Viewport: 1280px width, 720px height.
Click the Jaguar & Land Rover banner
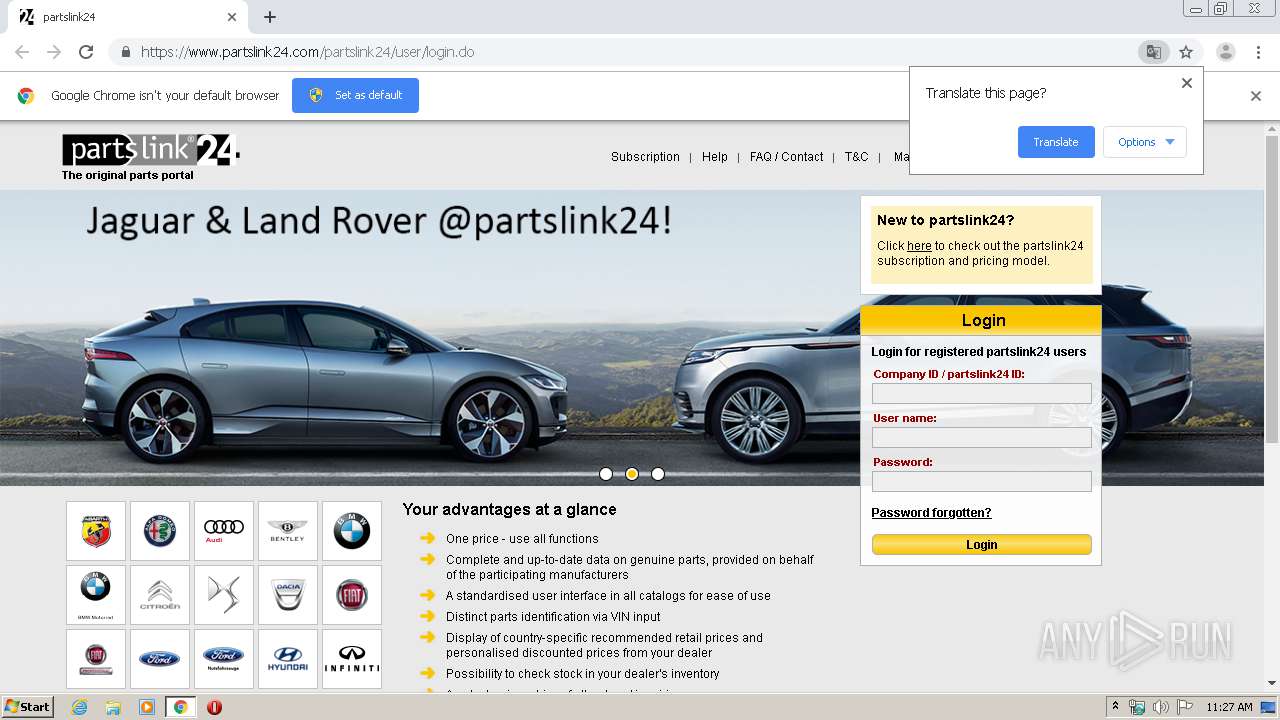tap(430, 338)
